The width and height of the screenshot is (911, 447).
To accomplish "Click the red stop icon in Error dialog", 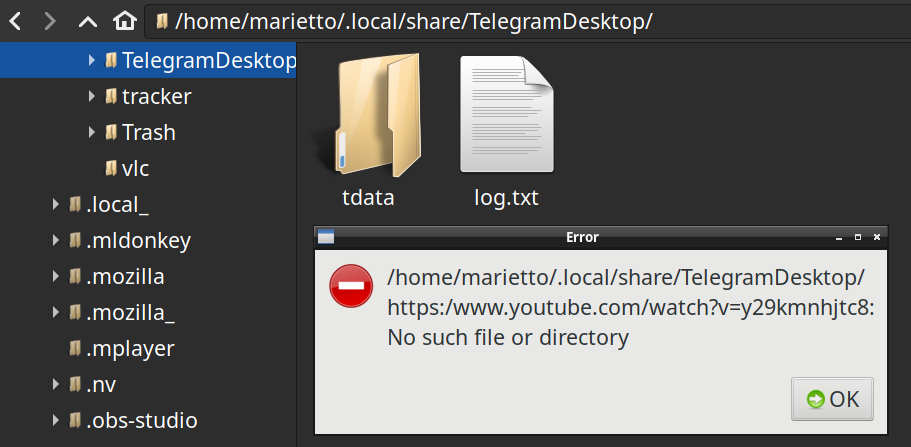I will 351,285.
